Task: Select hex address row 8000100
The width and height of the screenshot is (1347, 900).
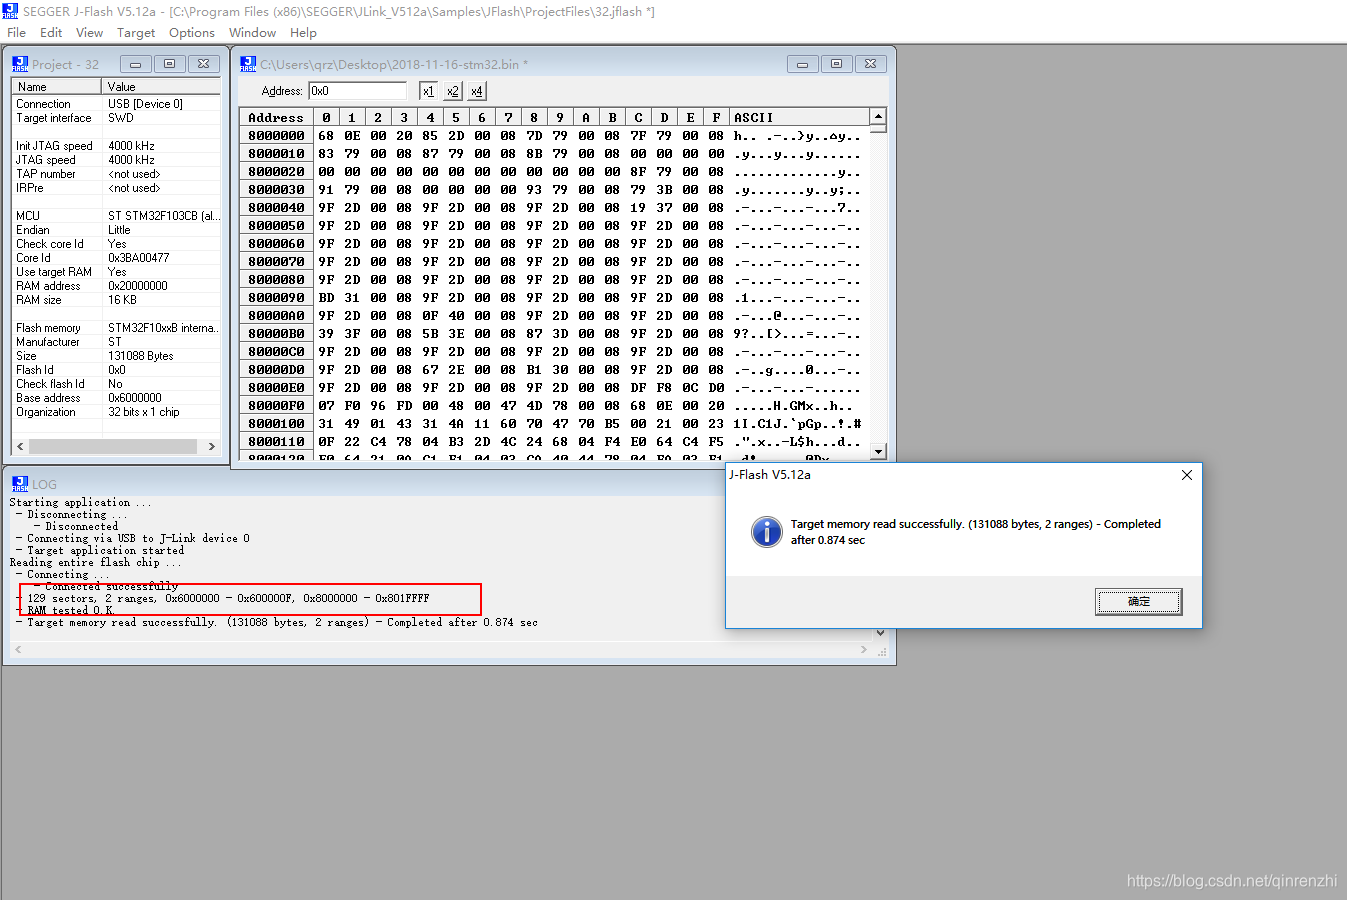Action: pos(276,424)
